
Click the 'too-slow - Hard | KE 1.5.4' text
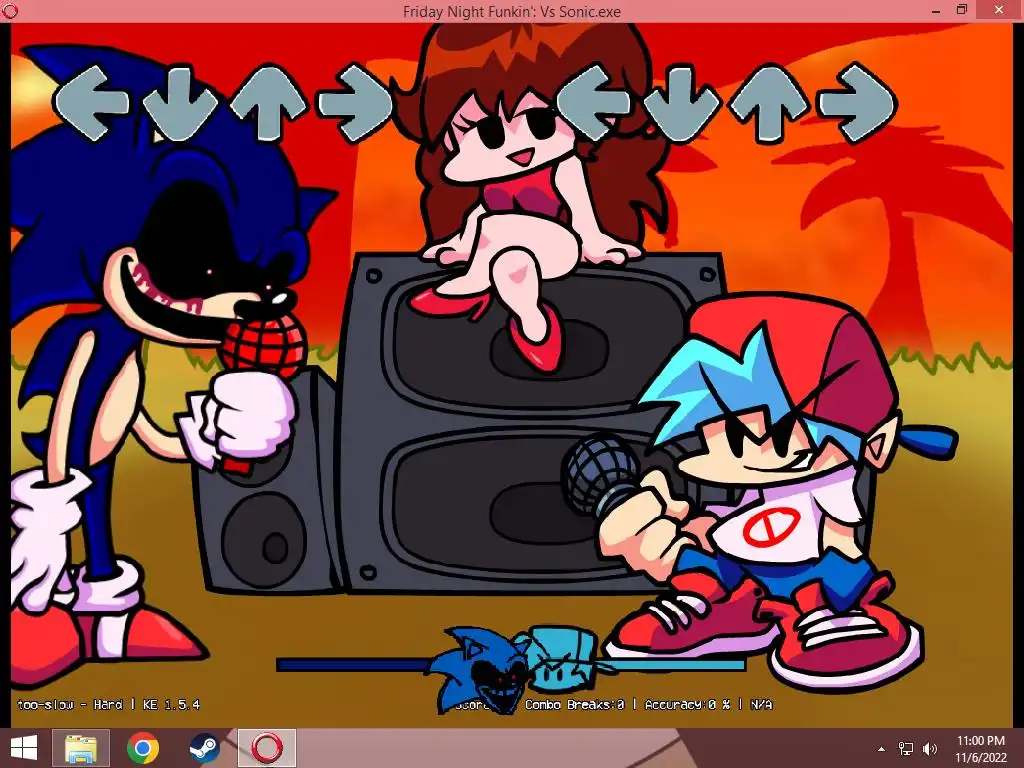pyautogui.click(x=108, y=705)
